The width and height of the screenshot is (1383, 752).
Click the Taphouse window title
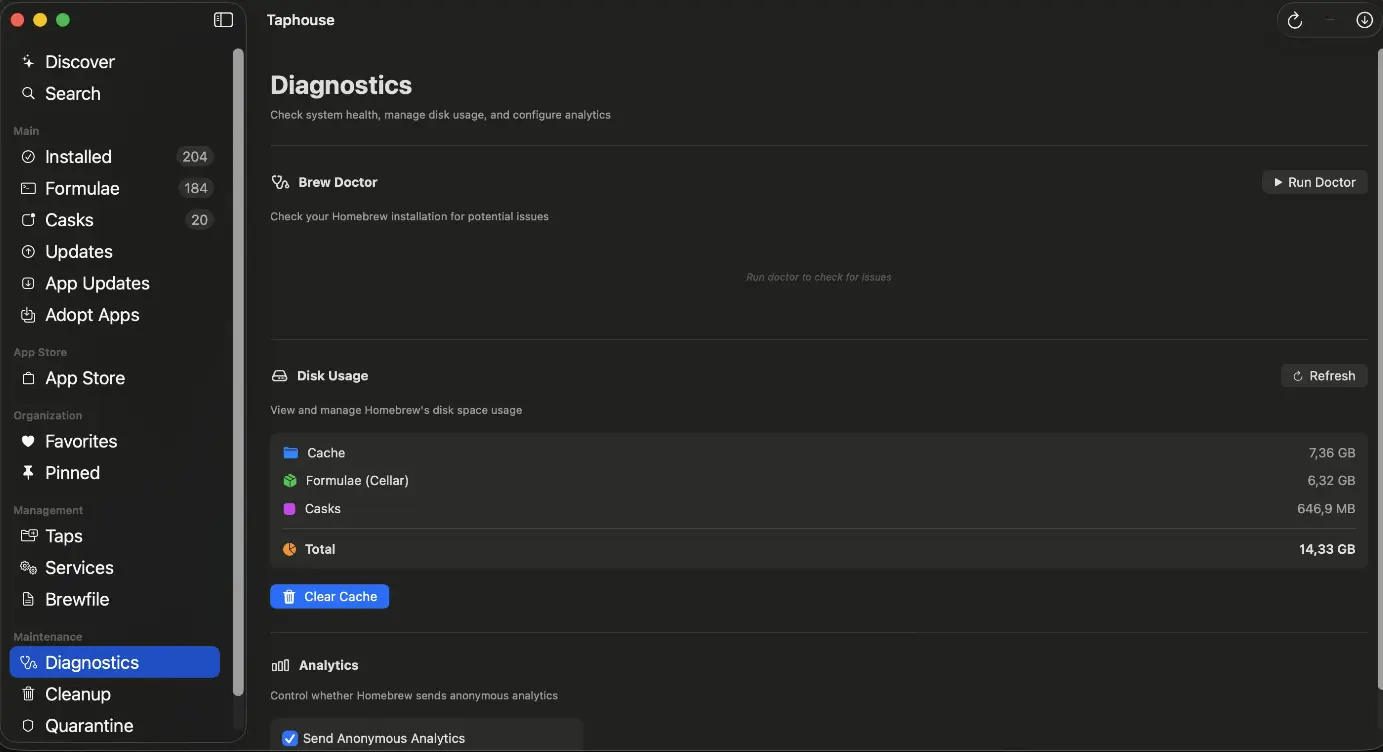(300, 20)
